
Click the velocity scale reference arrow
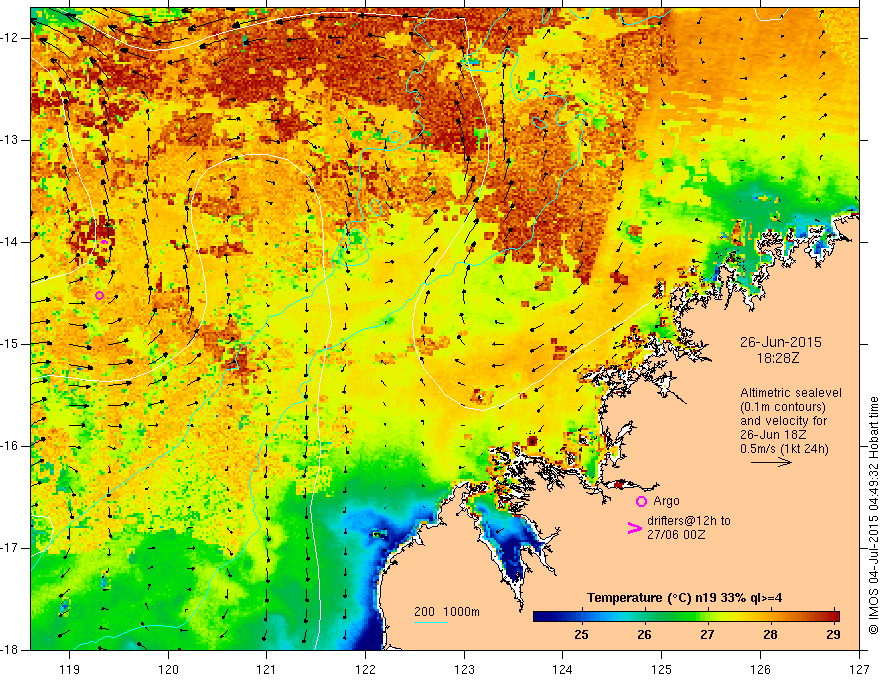(x=771, y=462)
